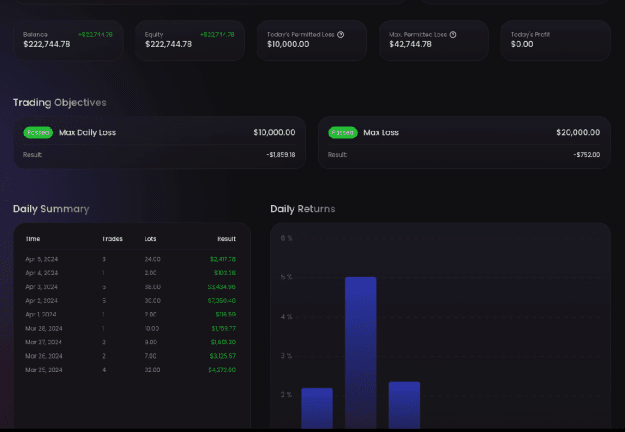
Task: Click the Time column header
Action: 33,239
